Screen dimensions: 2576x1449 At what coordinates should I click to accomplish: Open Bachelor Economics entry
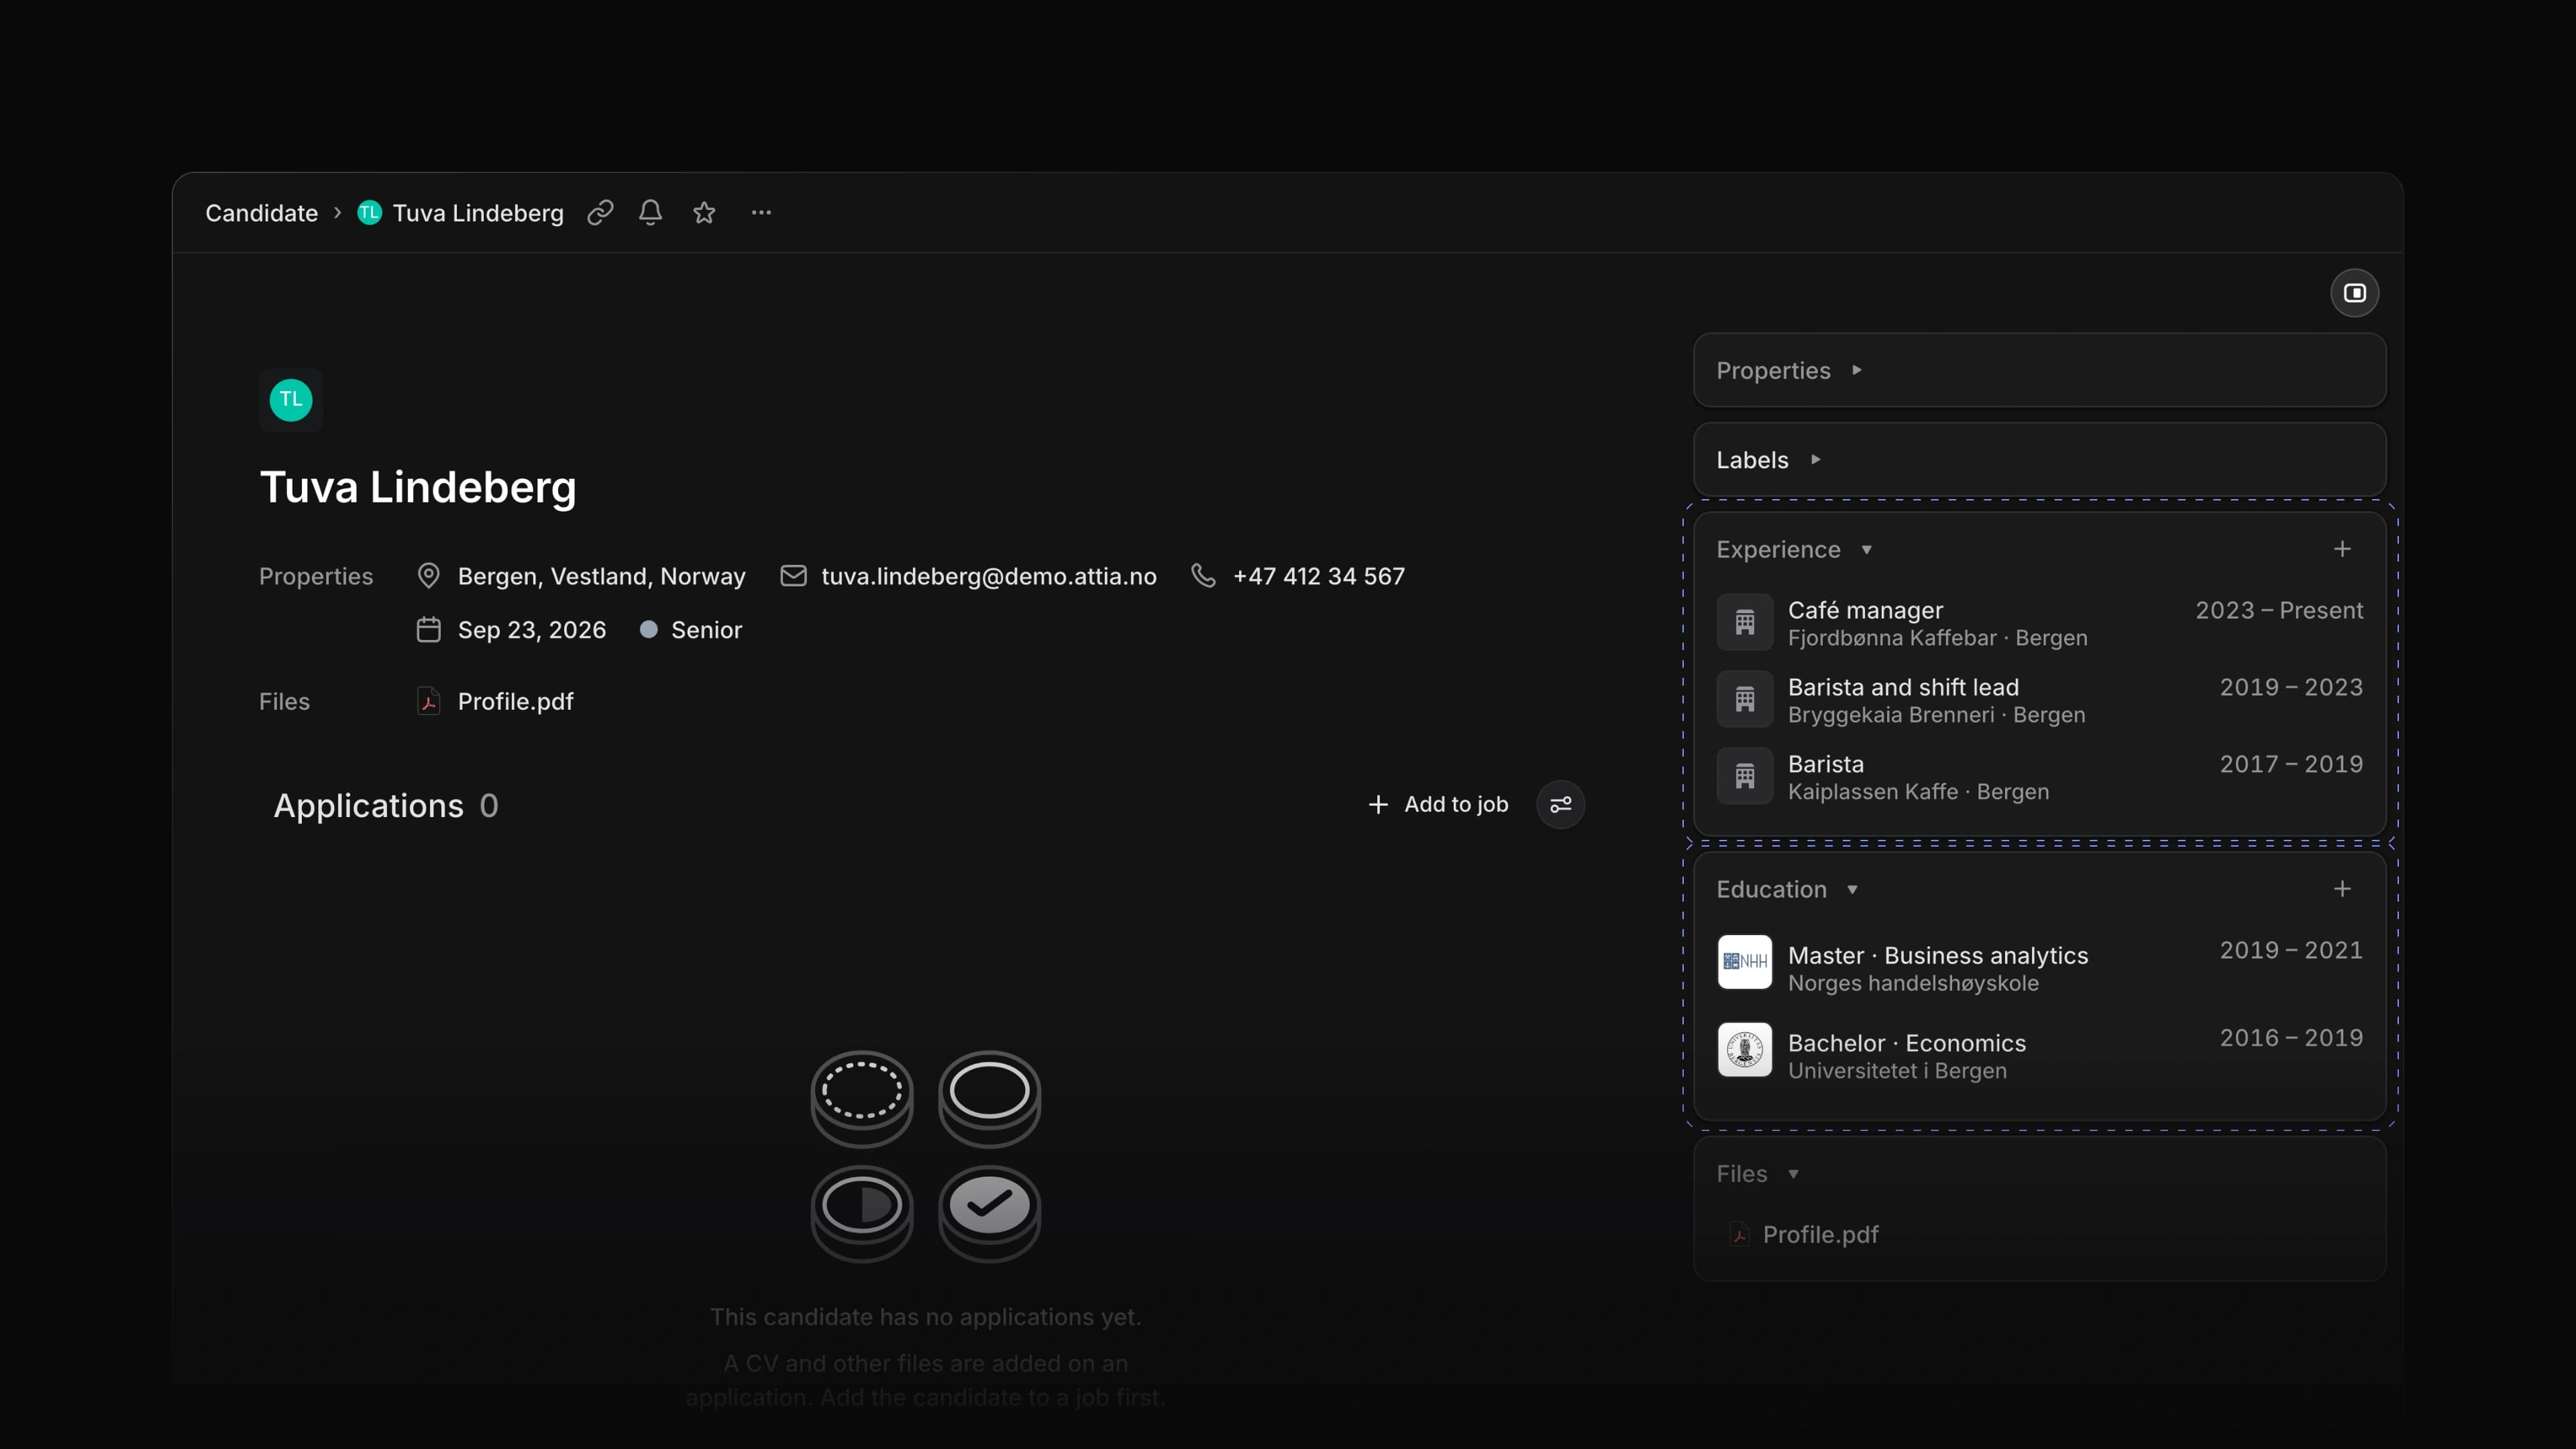tap(2040, 1054)
